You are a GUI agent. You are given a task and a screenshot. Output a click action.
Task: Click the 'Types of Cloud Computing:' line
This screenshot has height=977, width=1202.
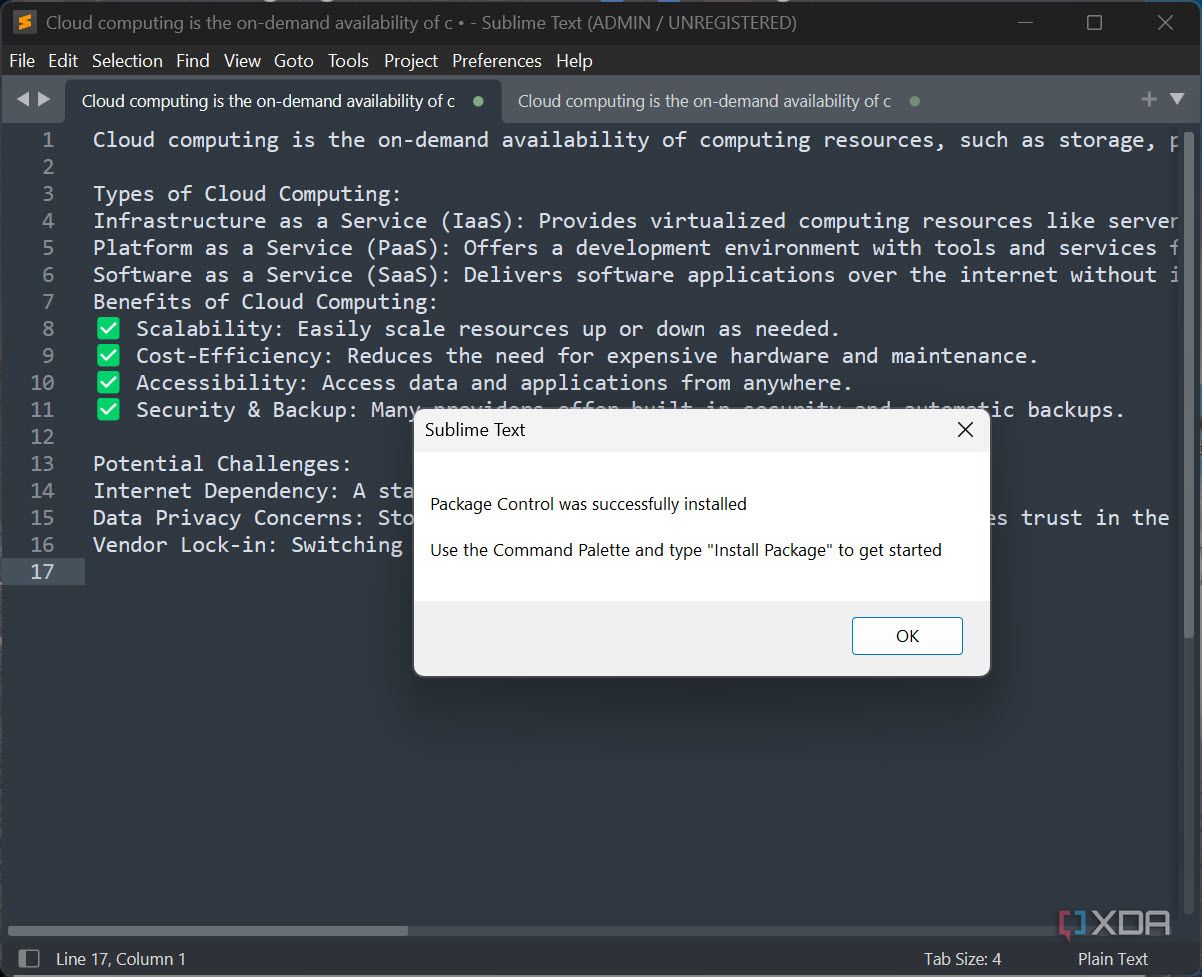[x=247, y=194]
